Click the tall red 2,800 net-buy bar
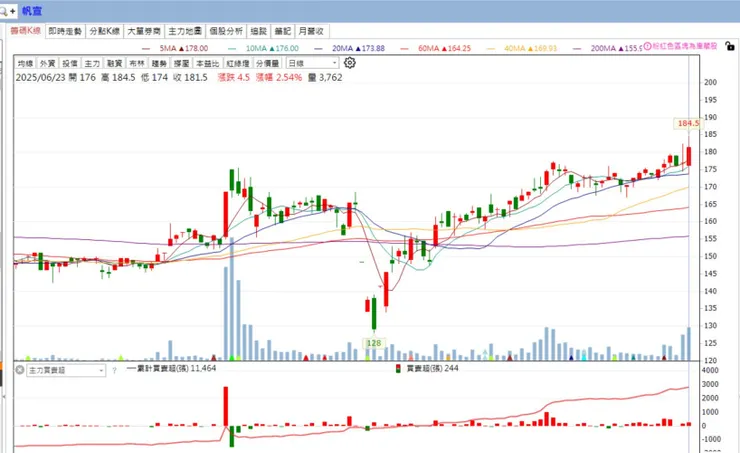The image size is (740, 453). (x=226, y=406)
